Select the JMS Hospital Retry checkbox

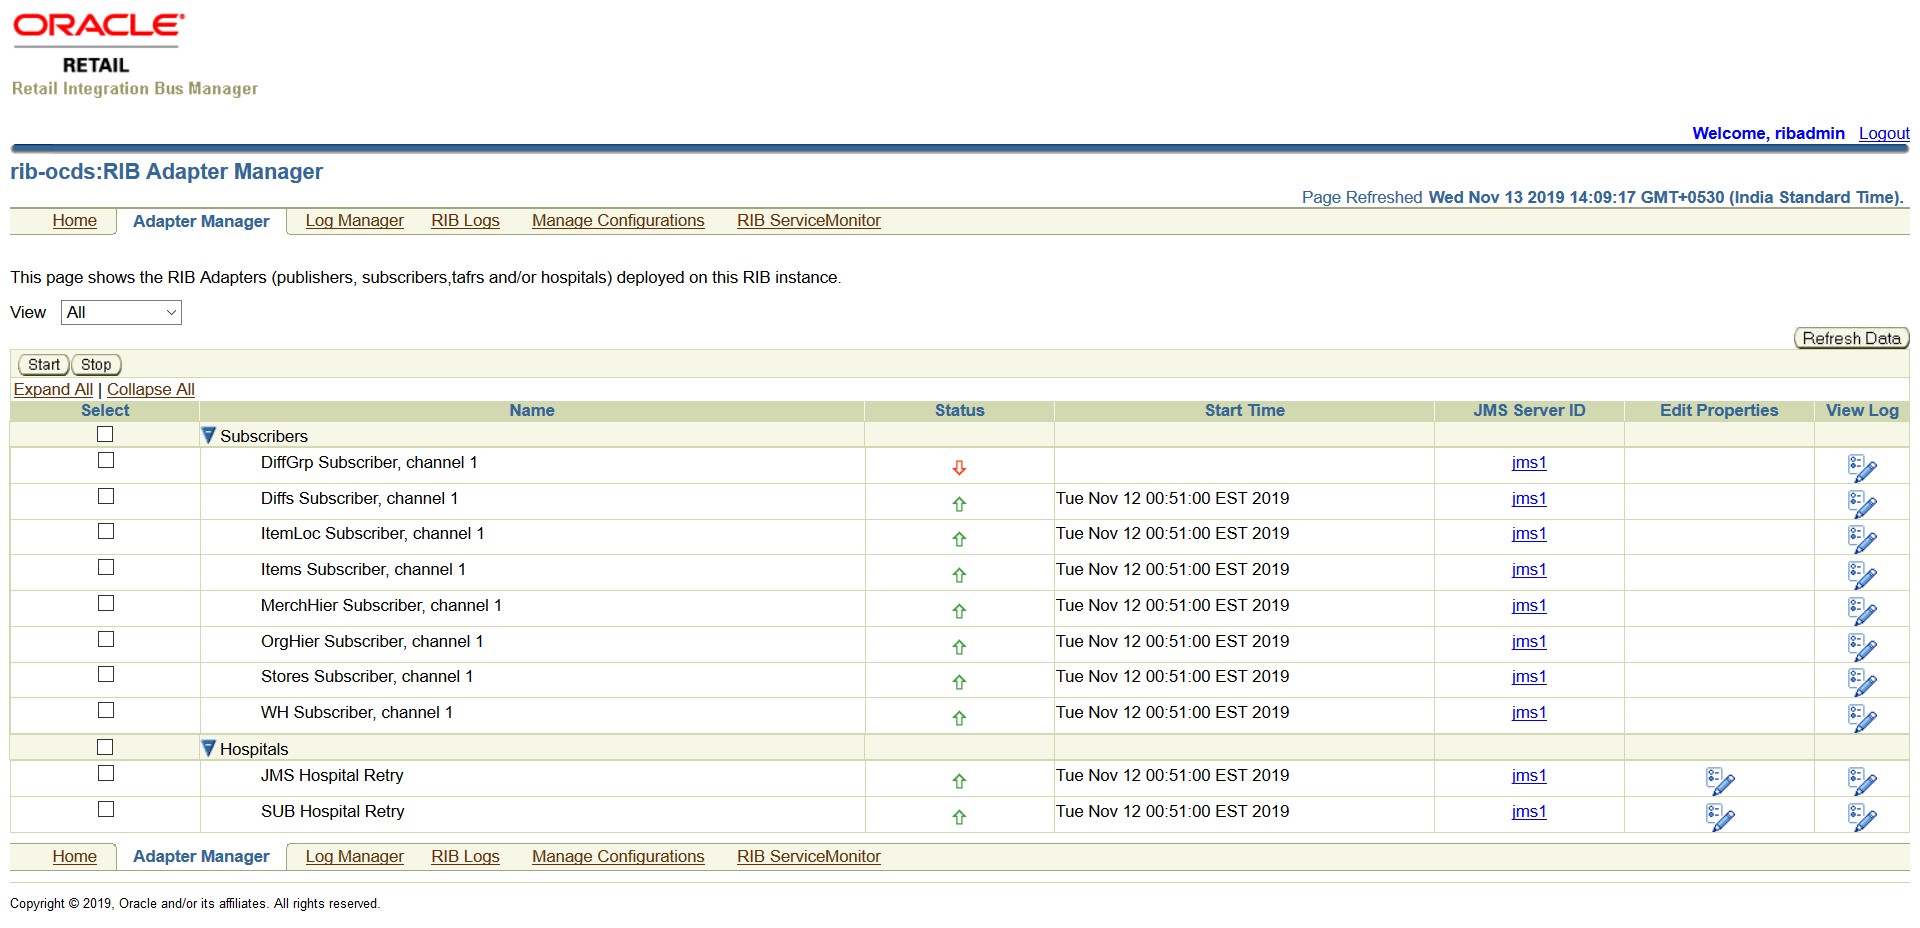coord(105,773)
